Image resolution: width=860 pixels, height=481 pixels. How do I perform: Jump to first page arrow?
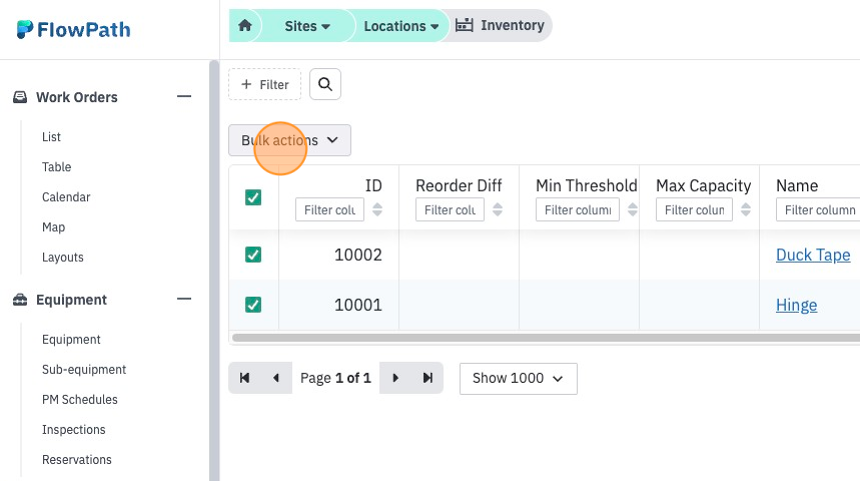245,378
